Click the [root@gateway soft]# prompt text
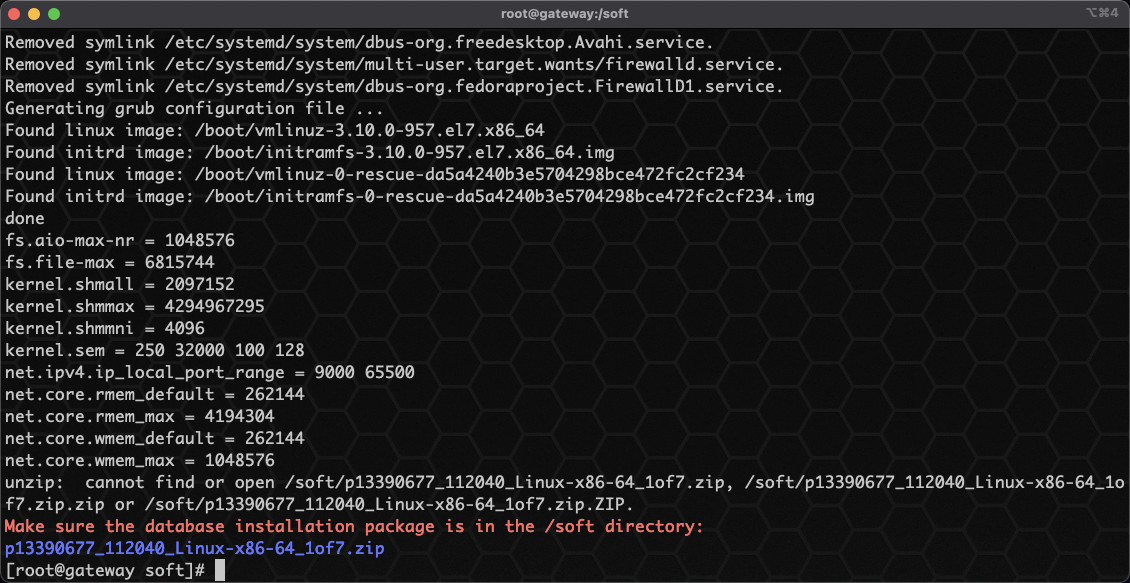1130x583 pixels. click(x=106, y=570)
